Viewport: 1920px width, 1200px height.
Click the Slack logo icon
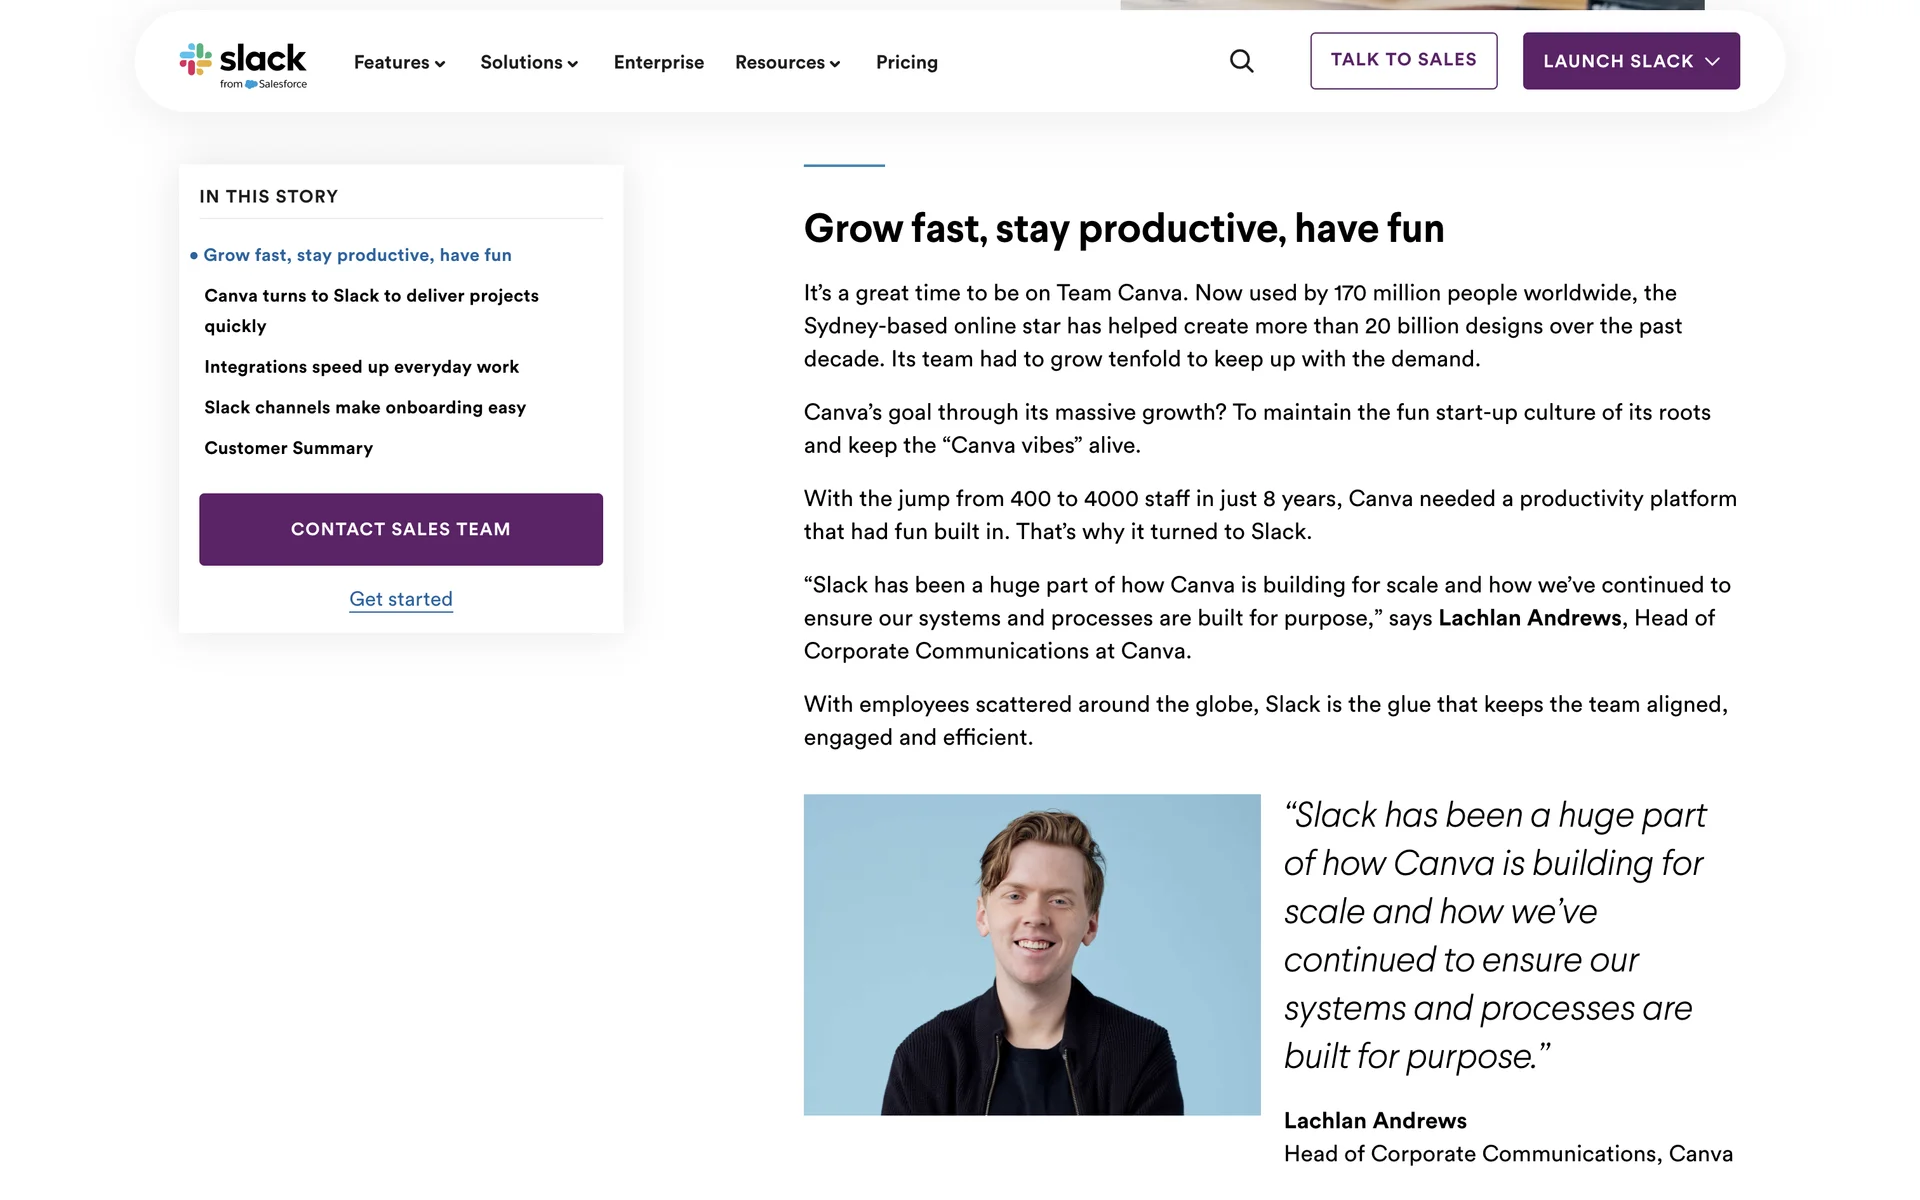(x=196, y=59)
